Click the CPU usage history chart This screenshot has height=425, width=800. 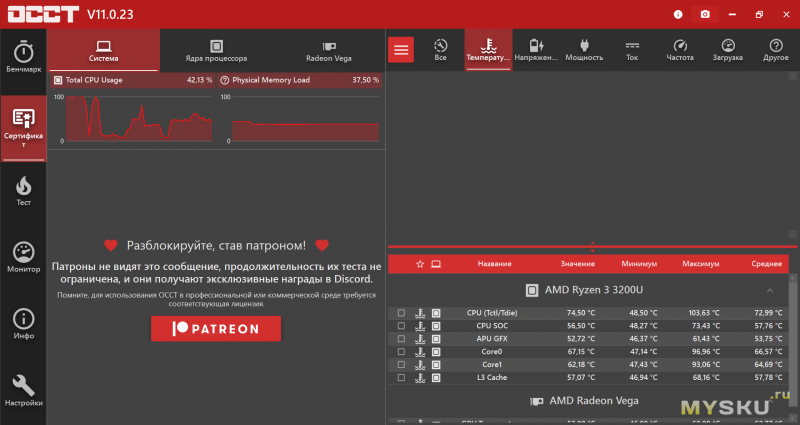[x=139, y=119]
